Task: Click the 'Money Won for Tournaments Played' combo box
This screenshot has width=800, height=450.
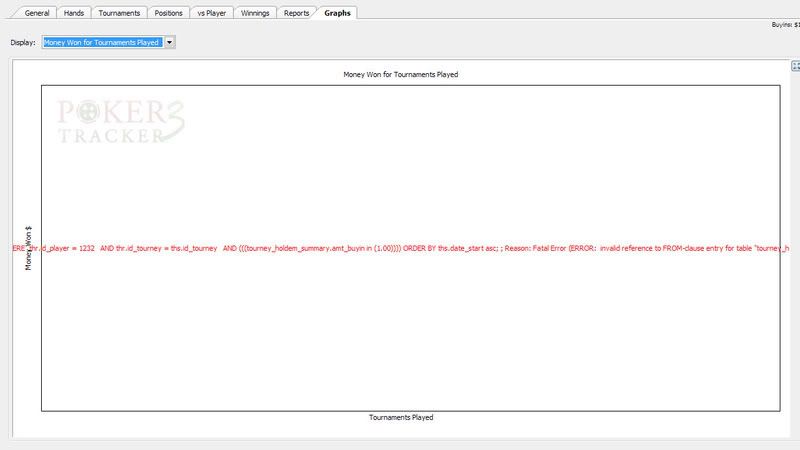Action: tap(102, 43)
